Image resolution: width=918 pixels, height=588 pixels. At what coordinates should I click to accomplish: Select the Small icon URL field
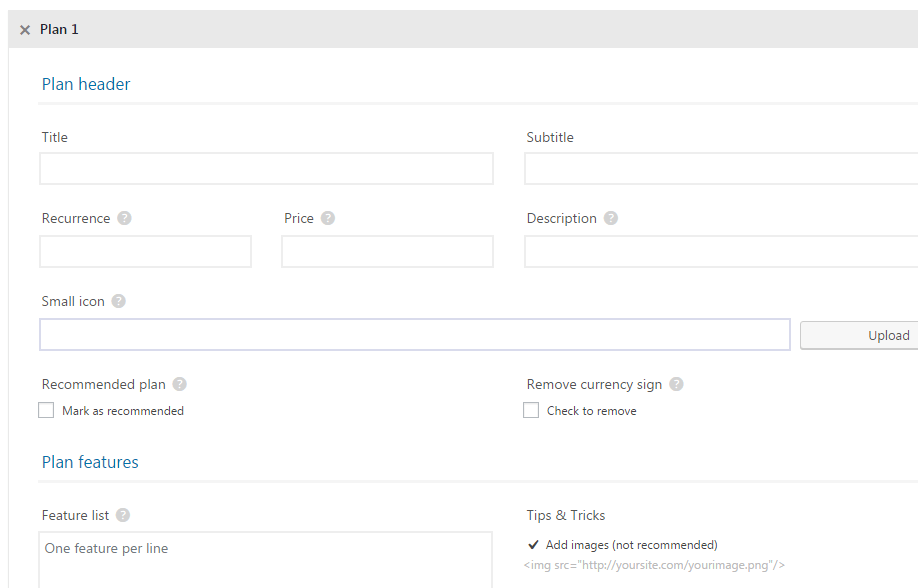click(415, 335)
